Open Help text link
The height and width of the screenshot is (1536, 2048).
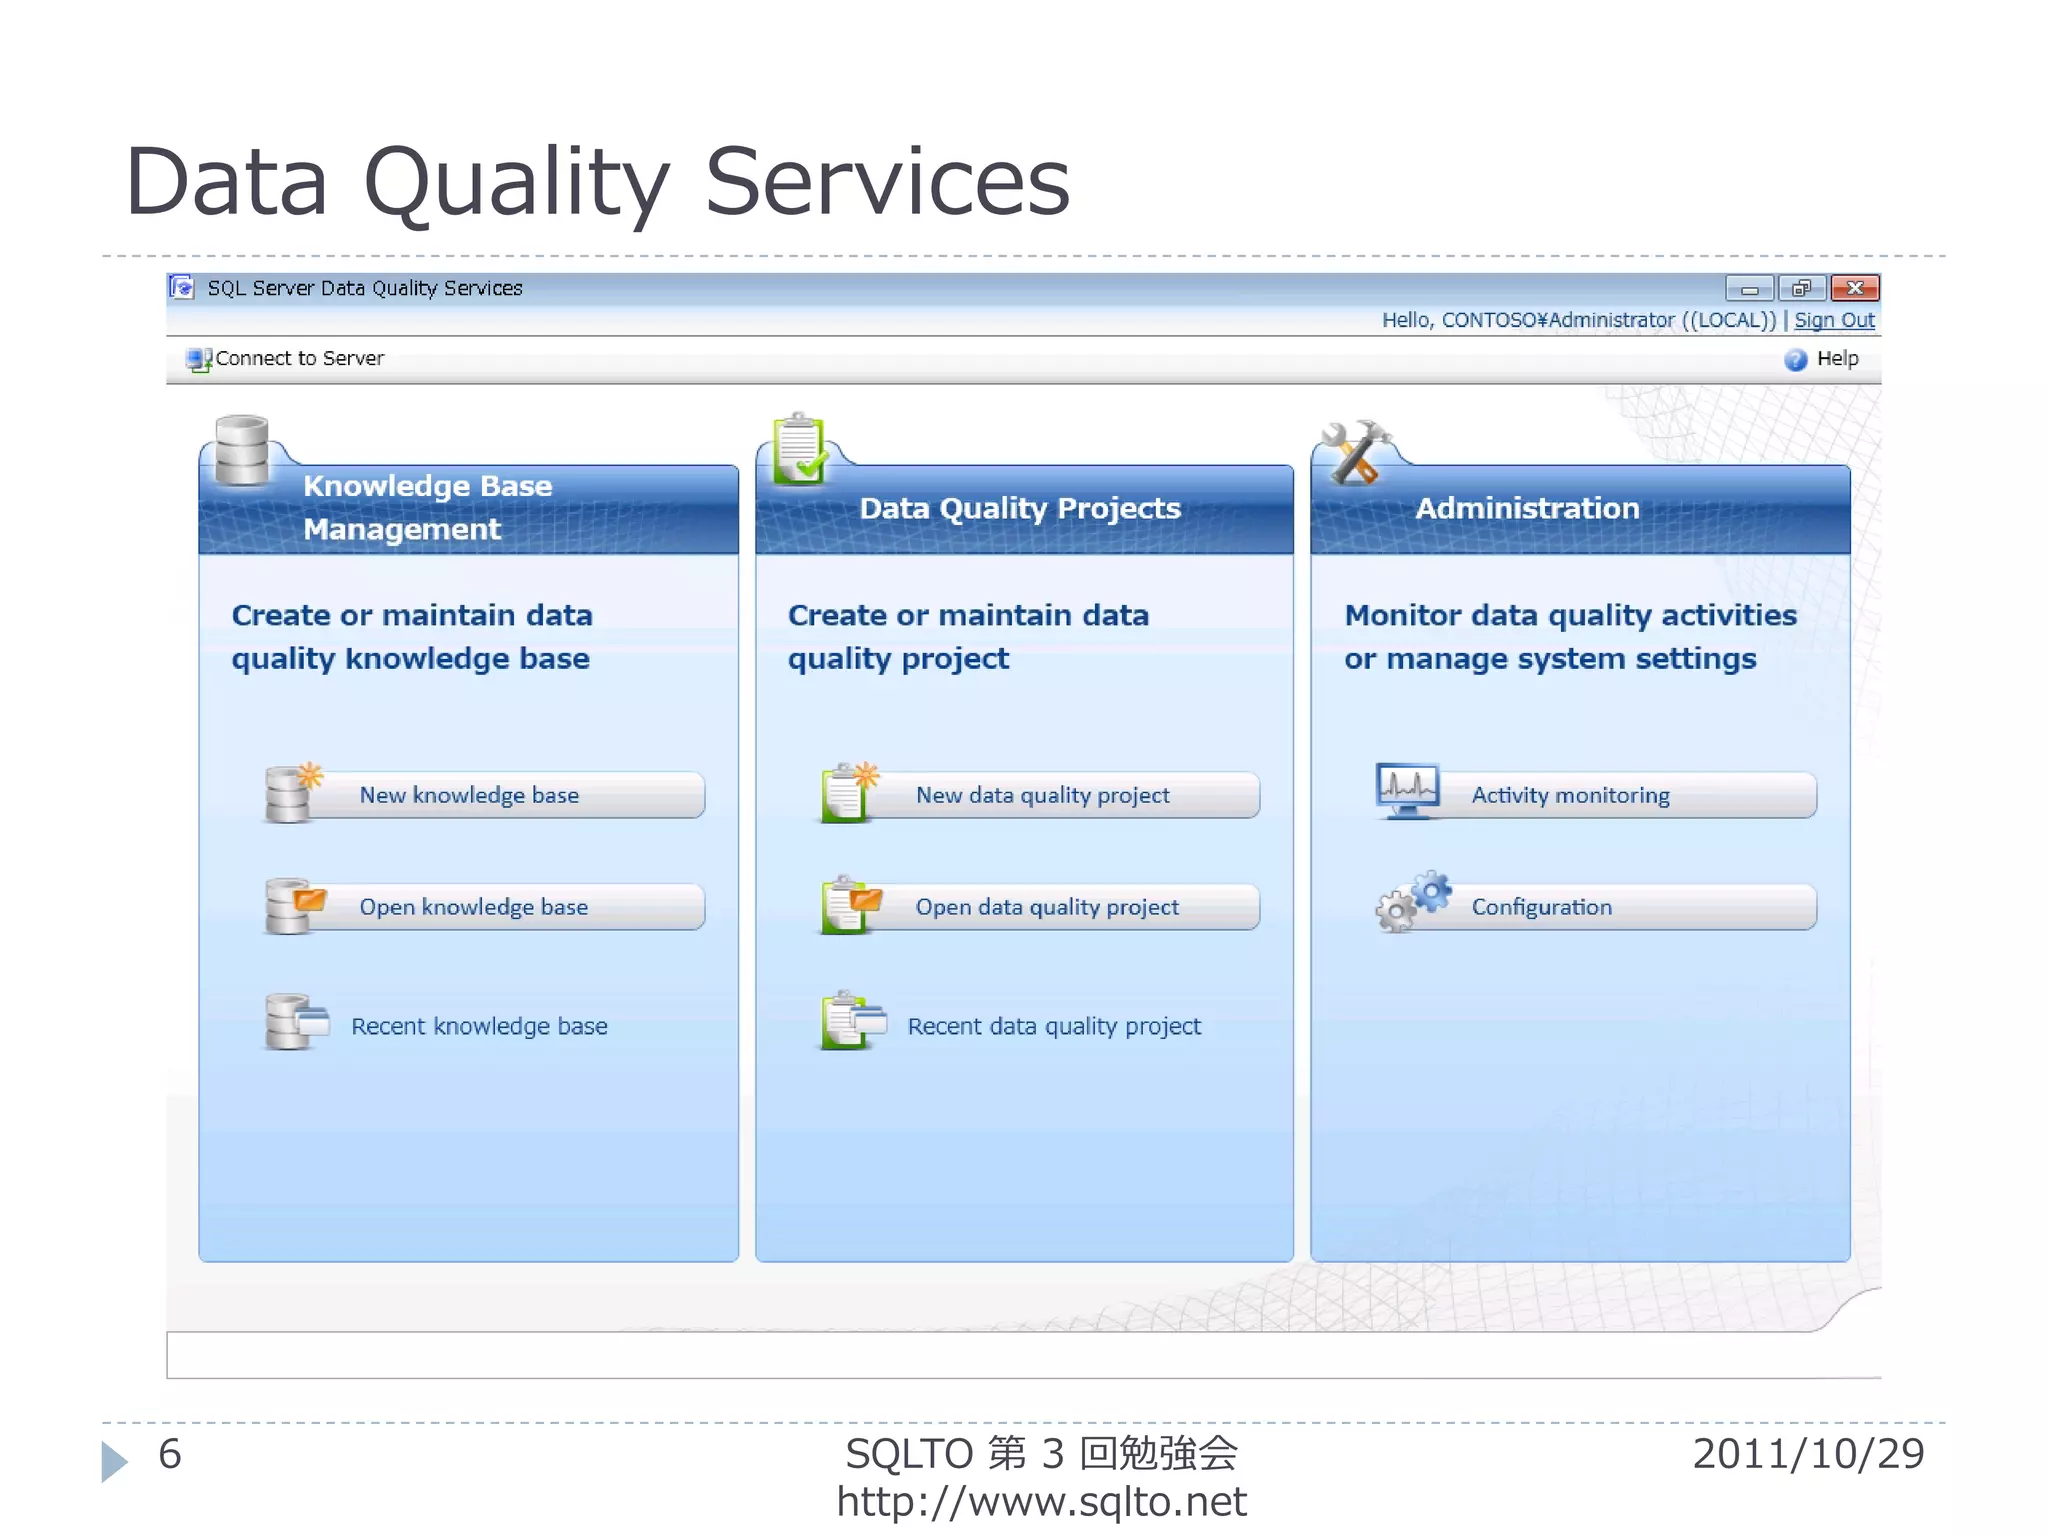(1837, 358)
